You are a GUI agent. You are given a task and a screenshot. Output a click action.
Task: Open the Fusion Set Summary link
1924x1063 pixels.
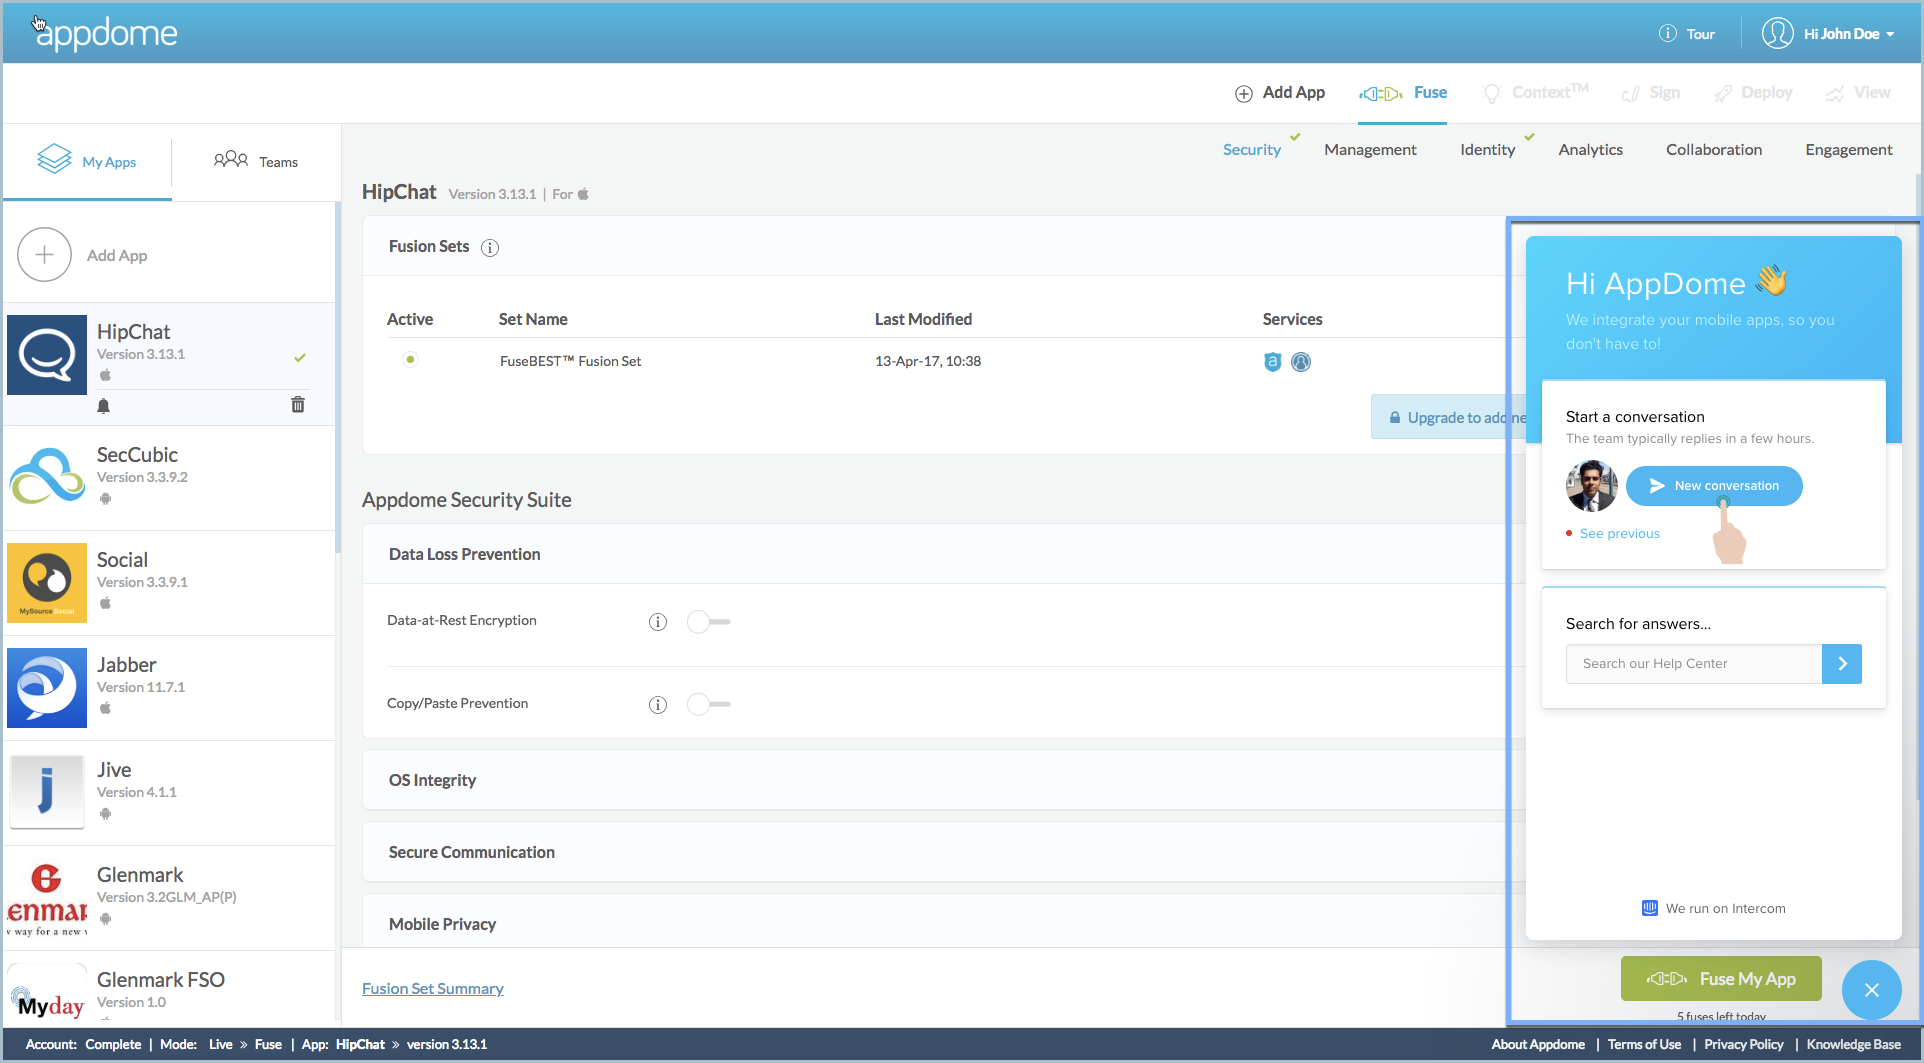[x=432, y=988]
